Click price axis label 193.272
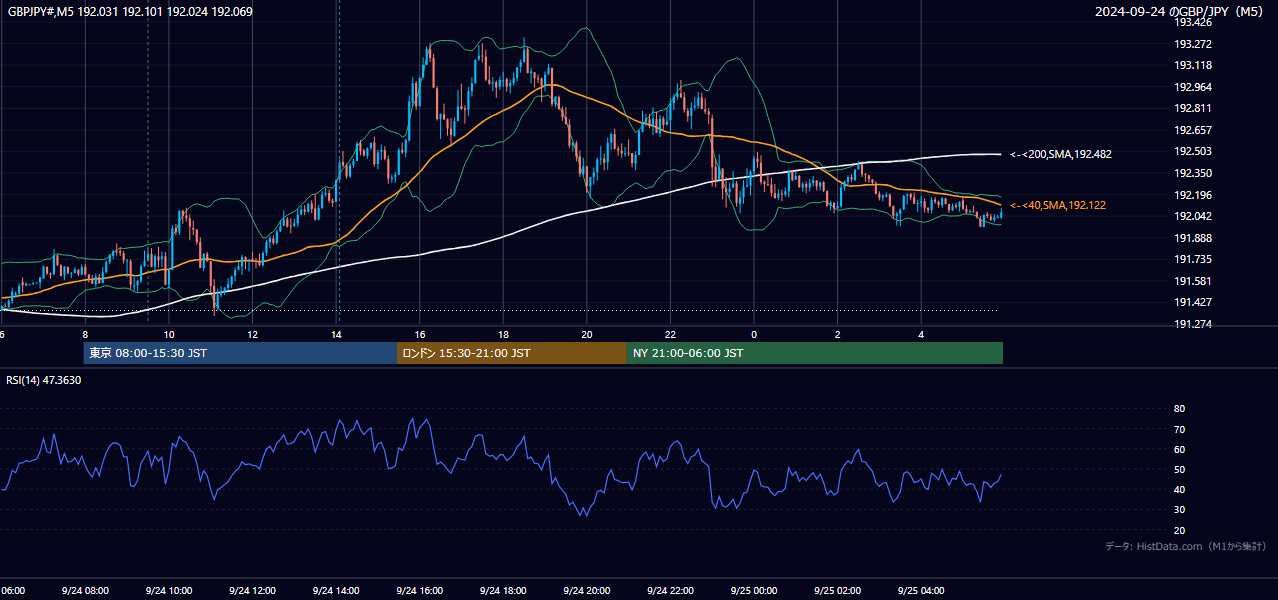 coord(1193,44)
